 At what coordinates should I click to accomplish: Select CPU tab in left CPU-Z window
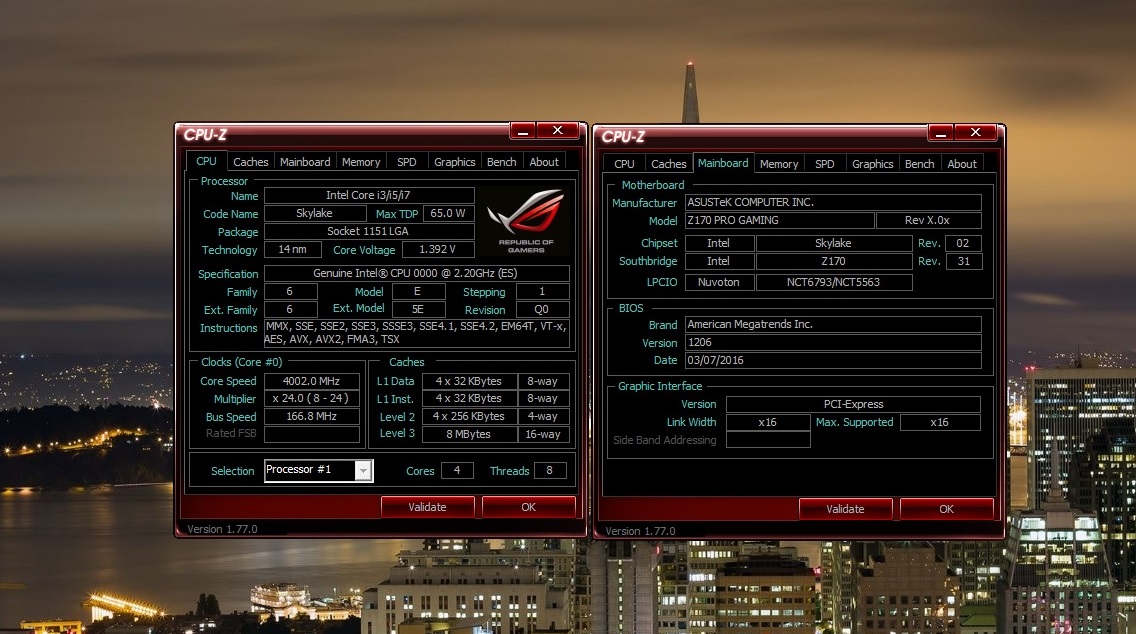[206, 161]
